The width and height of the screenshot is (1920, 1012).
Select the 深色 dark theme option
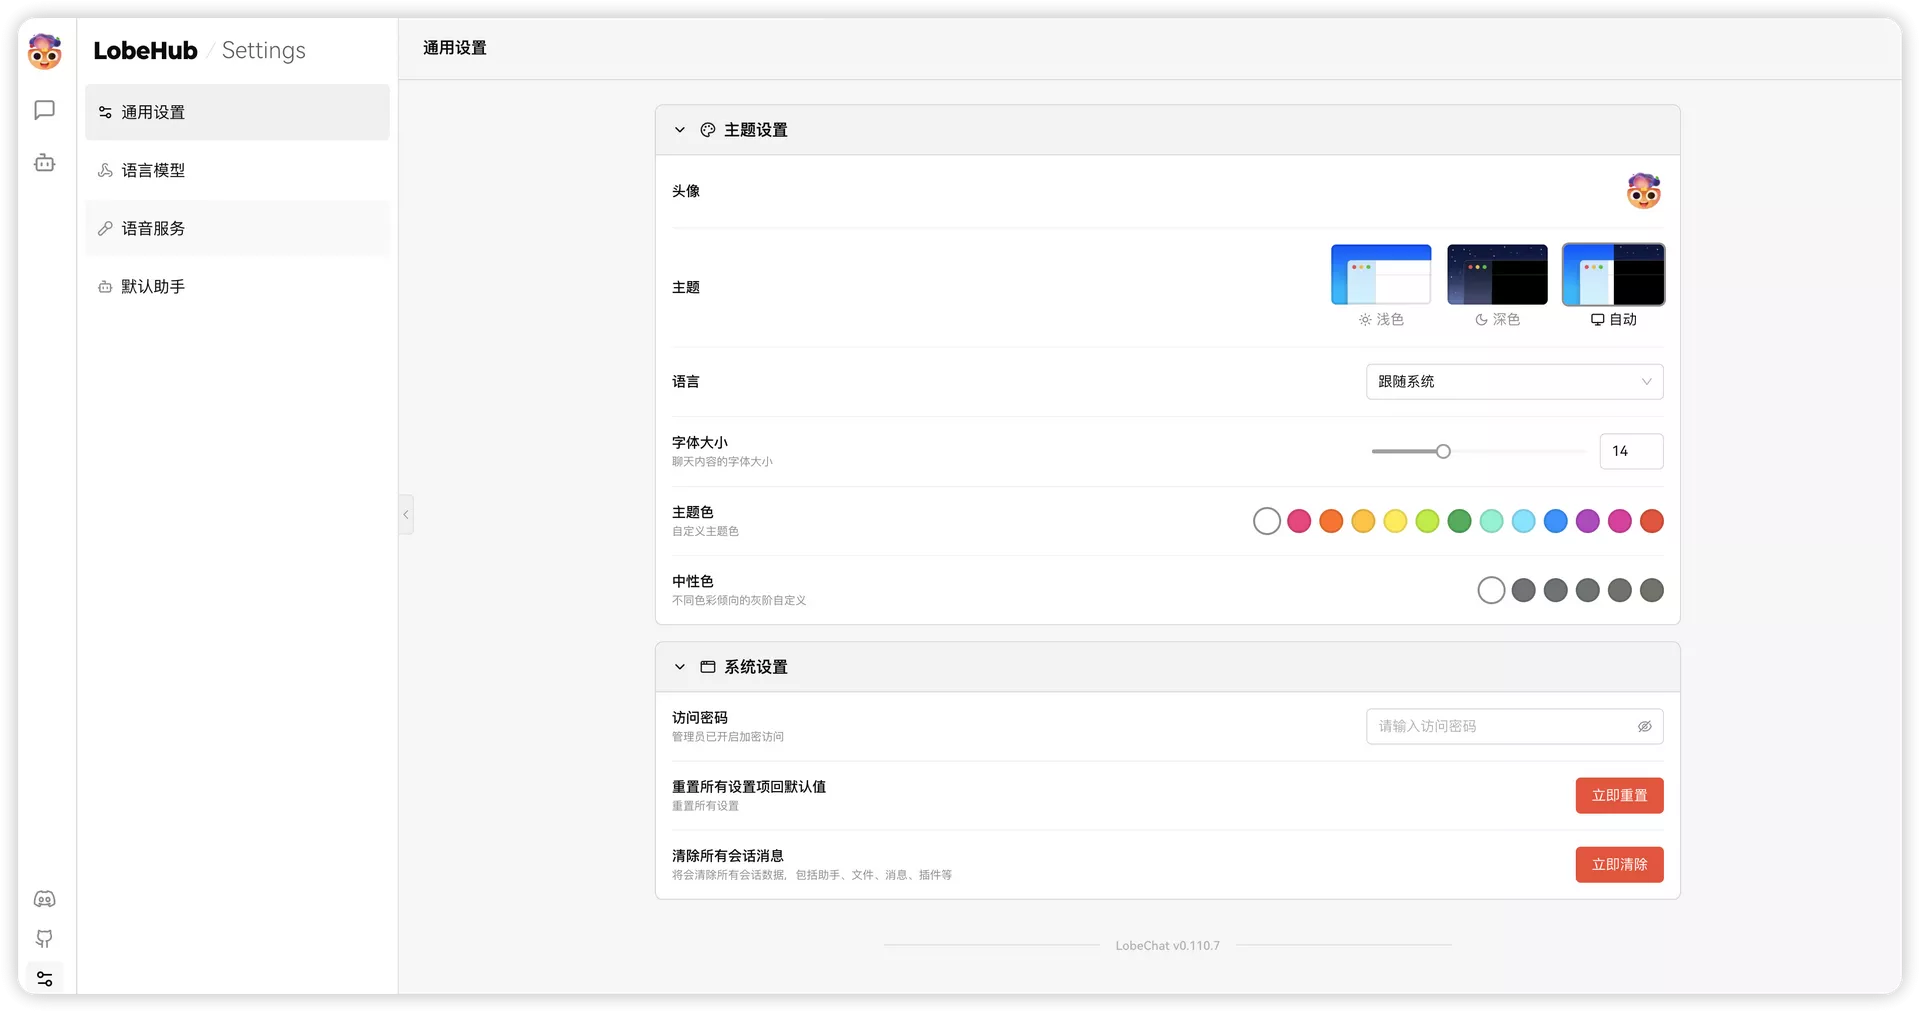point(1497,275)
